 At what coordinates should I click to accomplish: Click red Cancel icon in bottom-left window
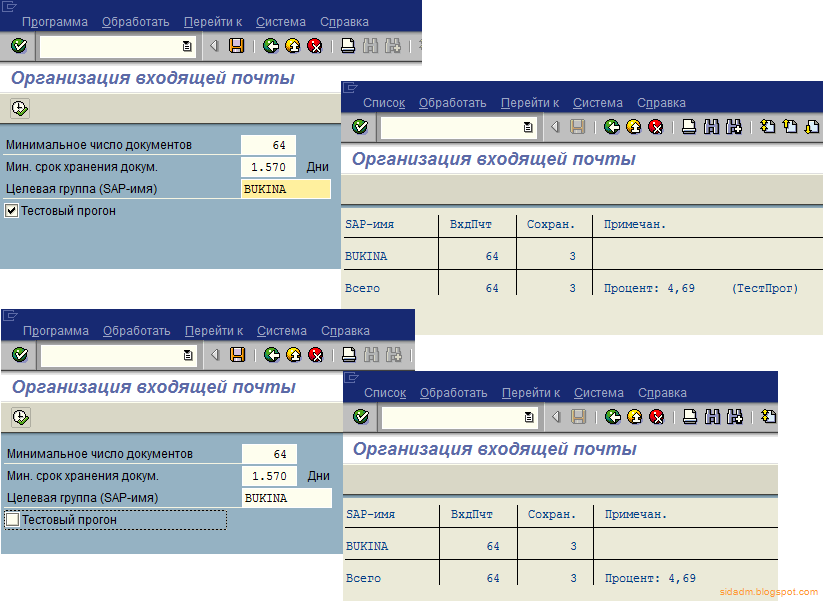pos(316,355)
